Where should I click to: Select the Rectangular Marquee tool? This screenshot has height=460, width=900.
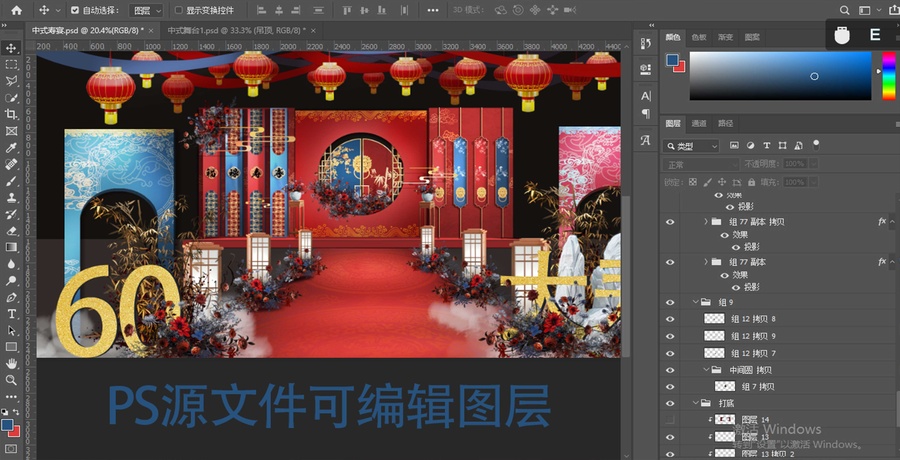pos(11,64)
